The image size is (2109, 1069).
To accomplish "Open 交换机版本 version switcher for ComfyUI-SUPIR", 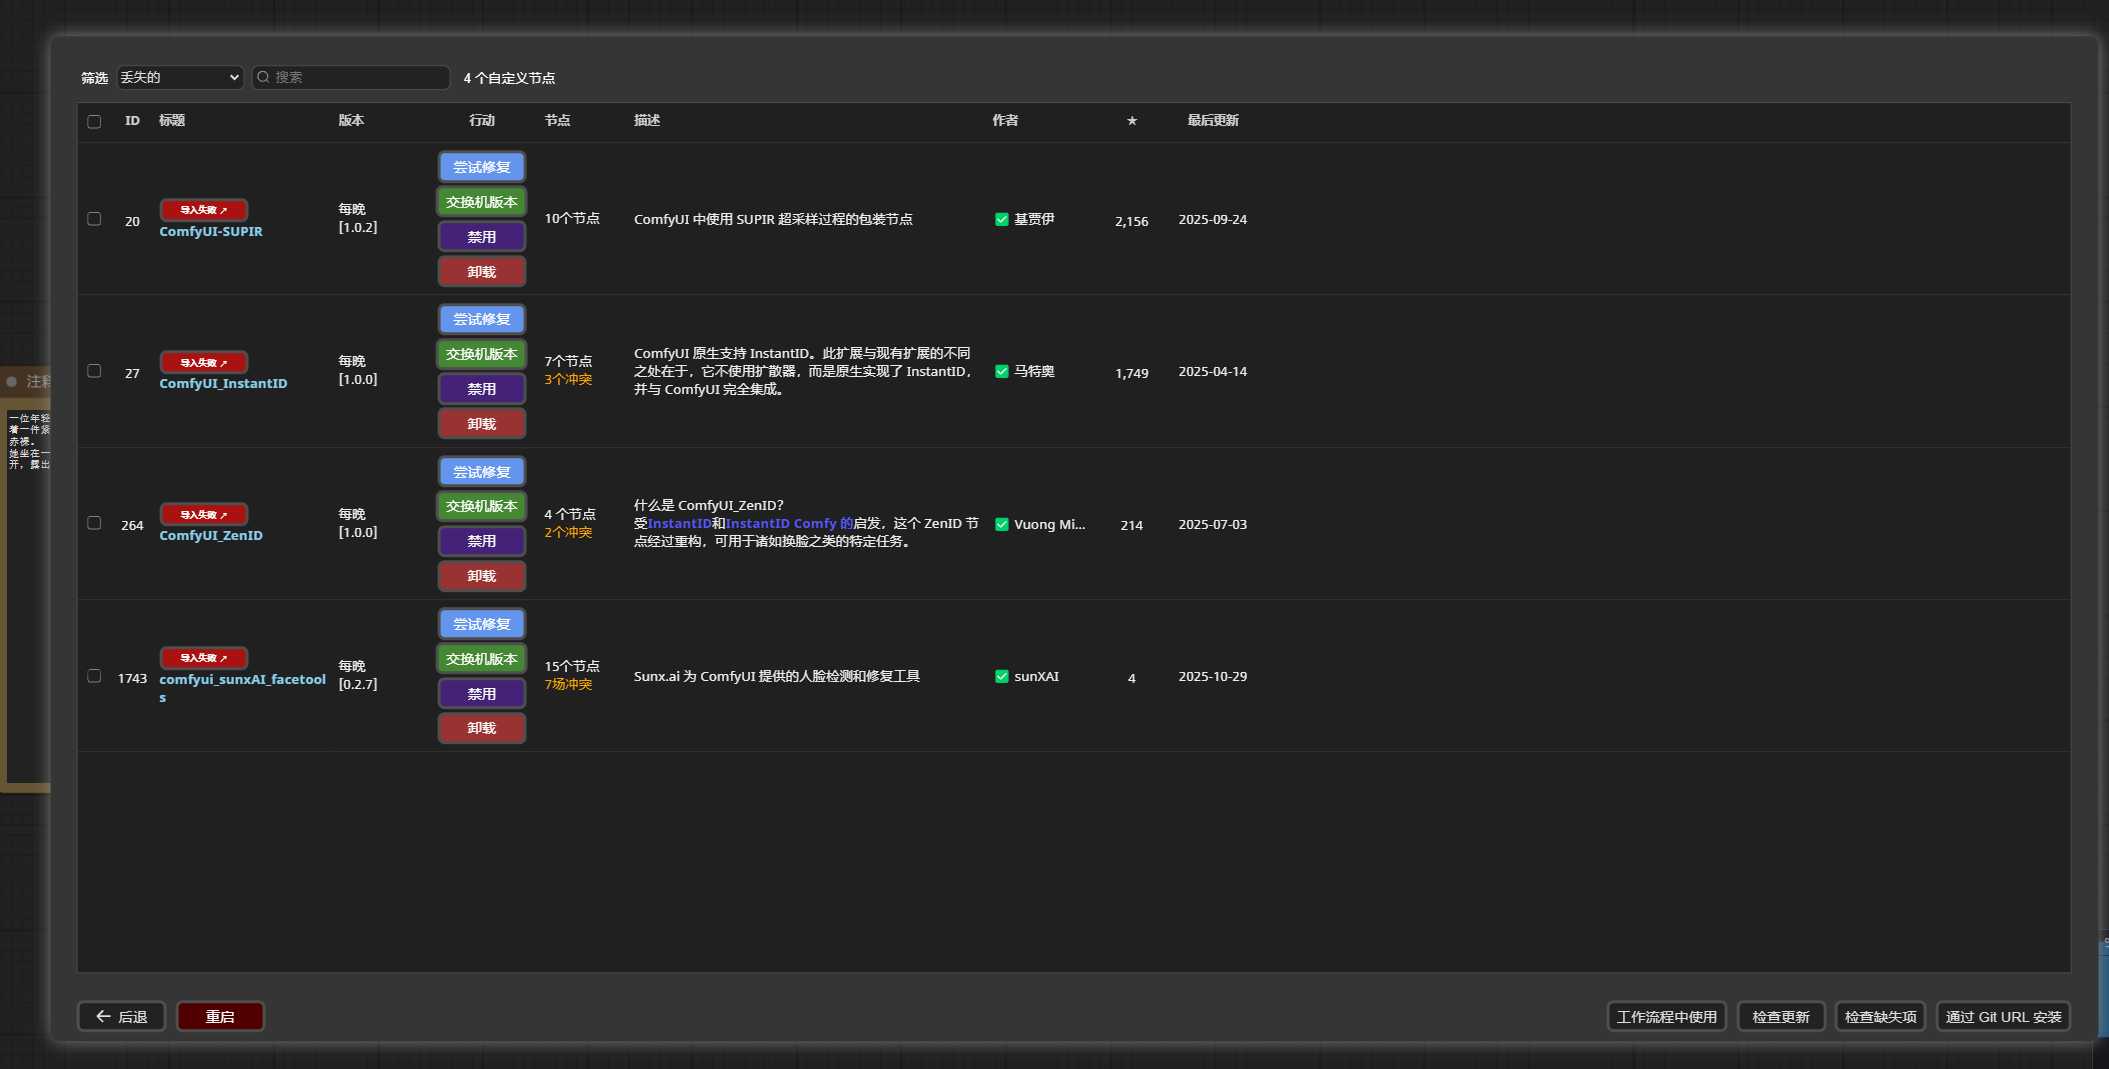I will tap(481, 202).
